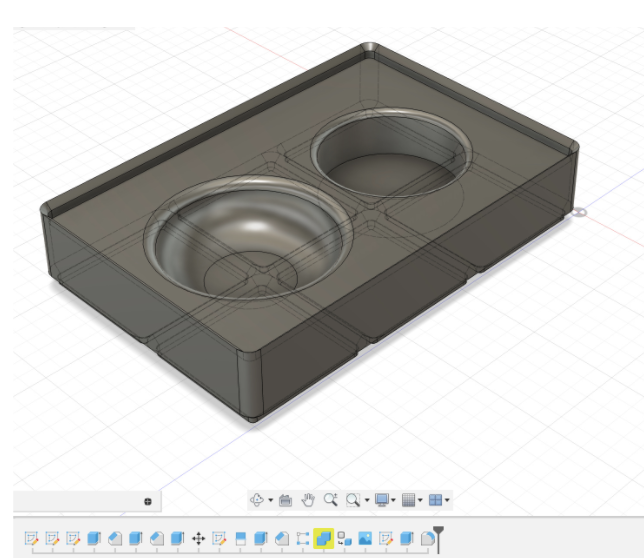Select the copy-body feature after Combine
Image resolution: width=644 pixels, height=558 pixels.
click(x=344, y=538)
